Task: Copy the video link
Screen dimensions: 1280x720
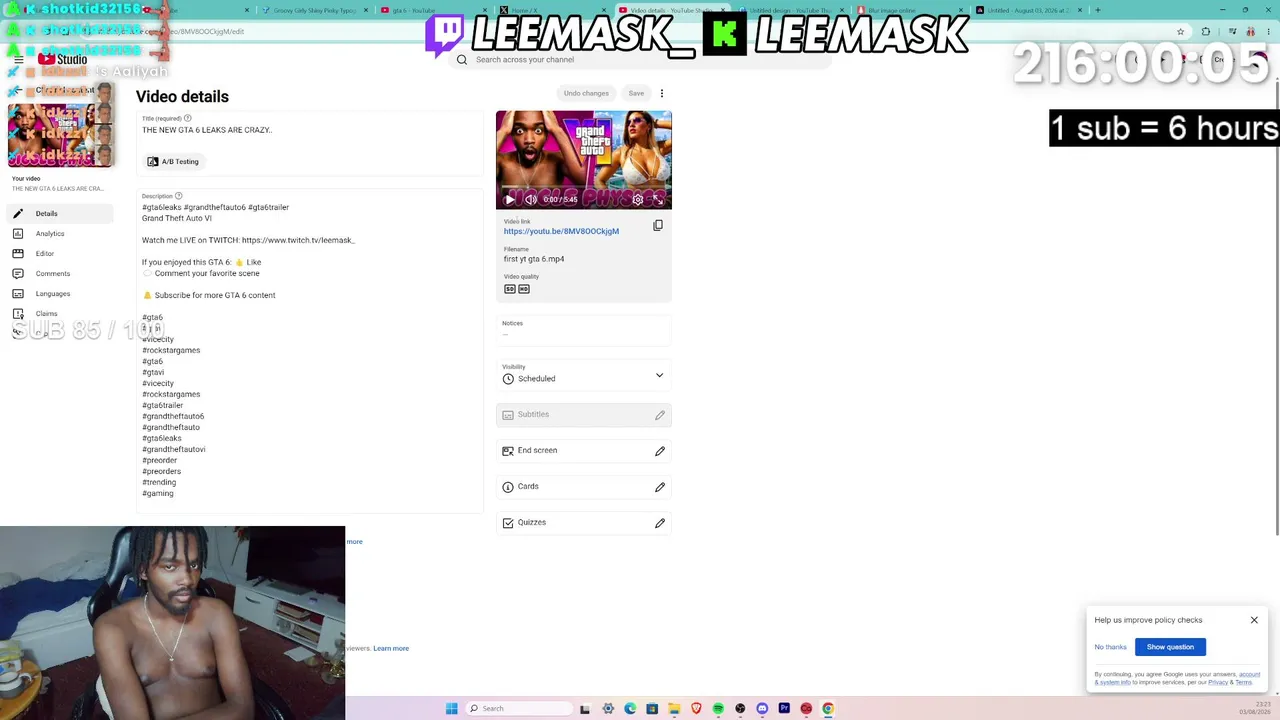Action: pos(658,225)
